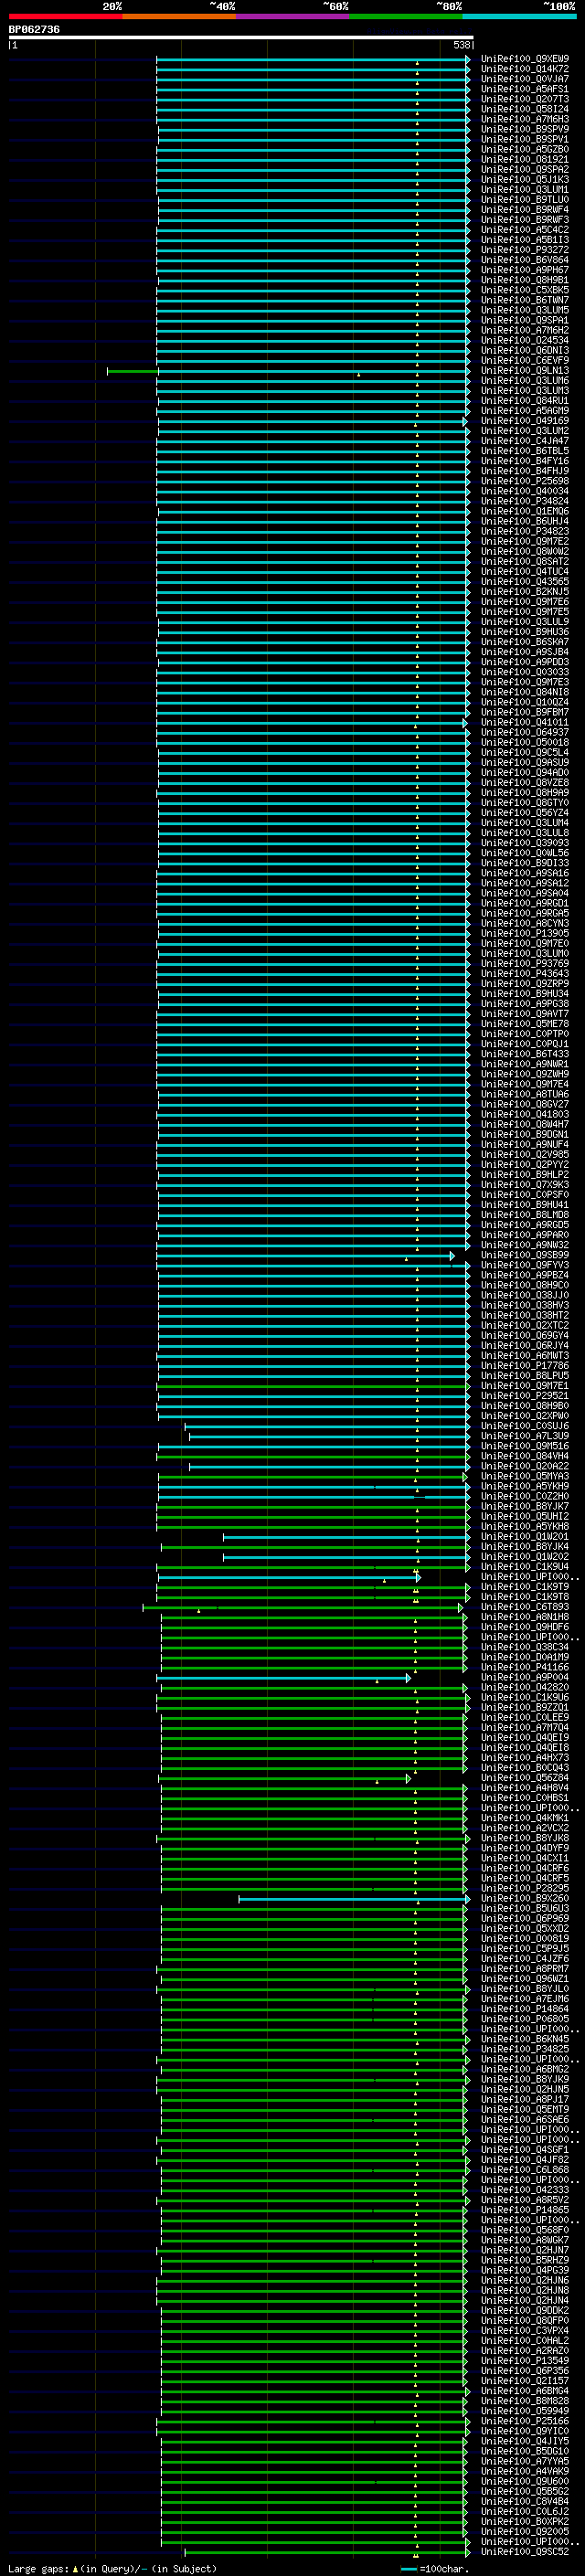Click the 'Large gaps' legend text
Screen dimensions: 585x2576
[39, 2568]
